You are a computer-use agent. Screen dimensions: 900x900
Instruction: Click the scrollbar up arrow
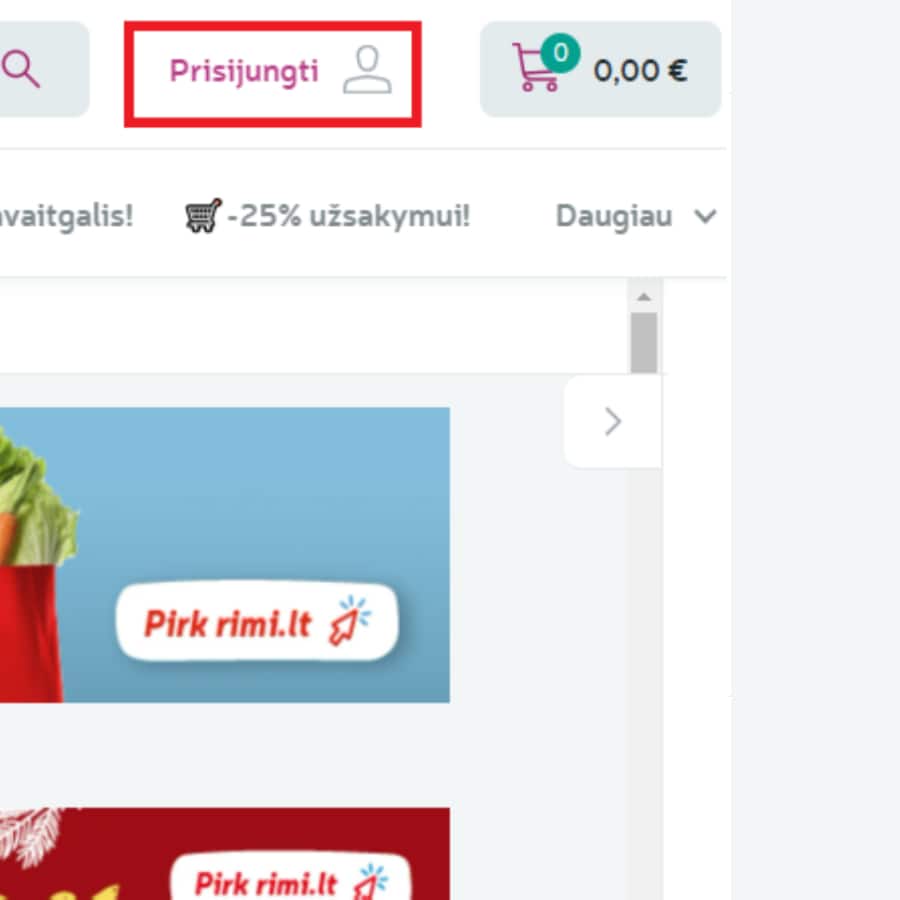click(644, 297)
